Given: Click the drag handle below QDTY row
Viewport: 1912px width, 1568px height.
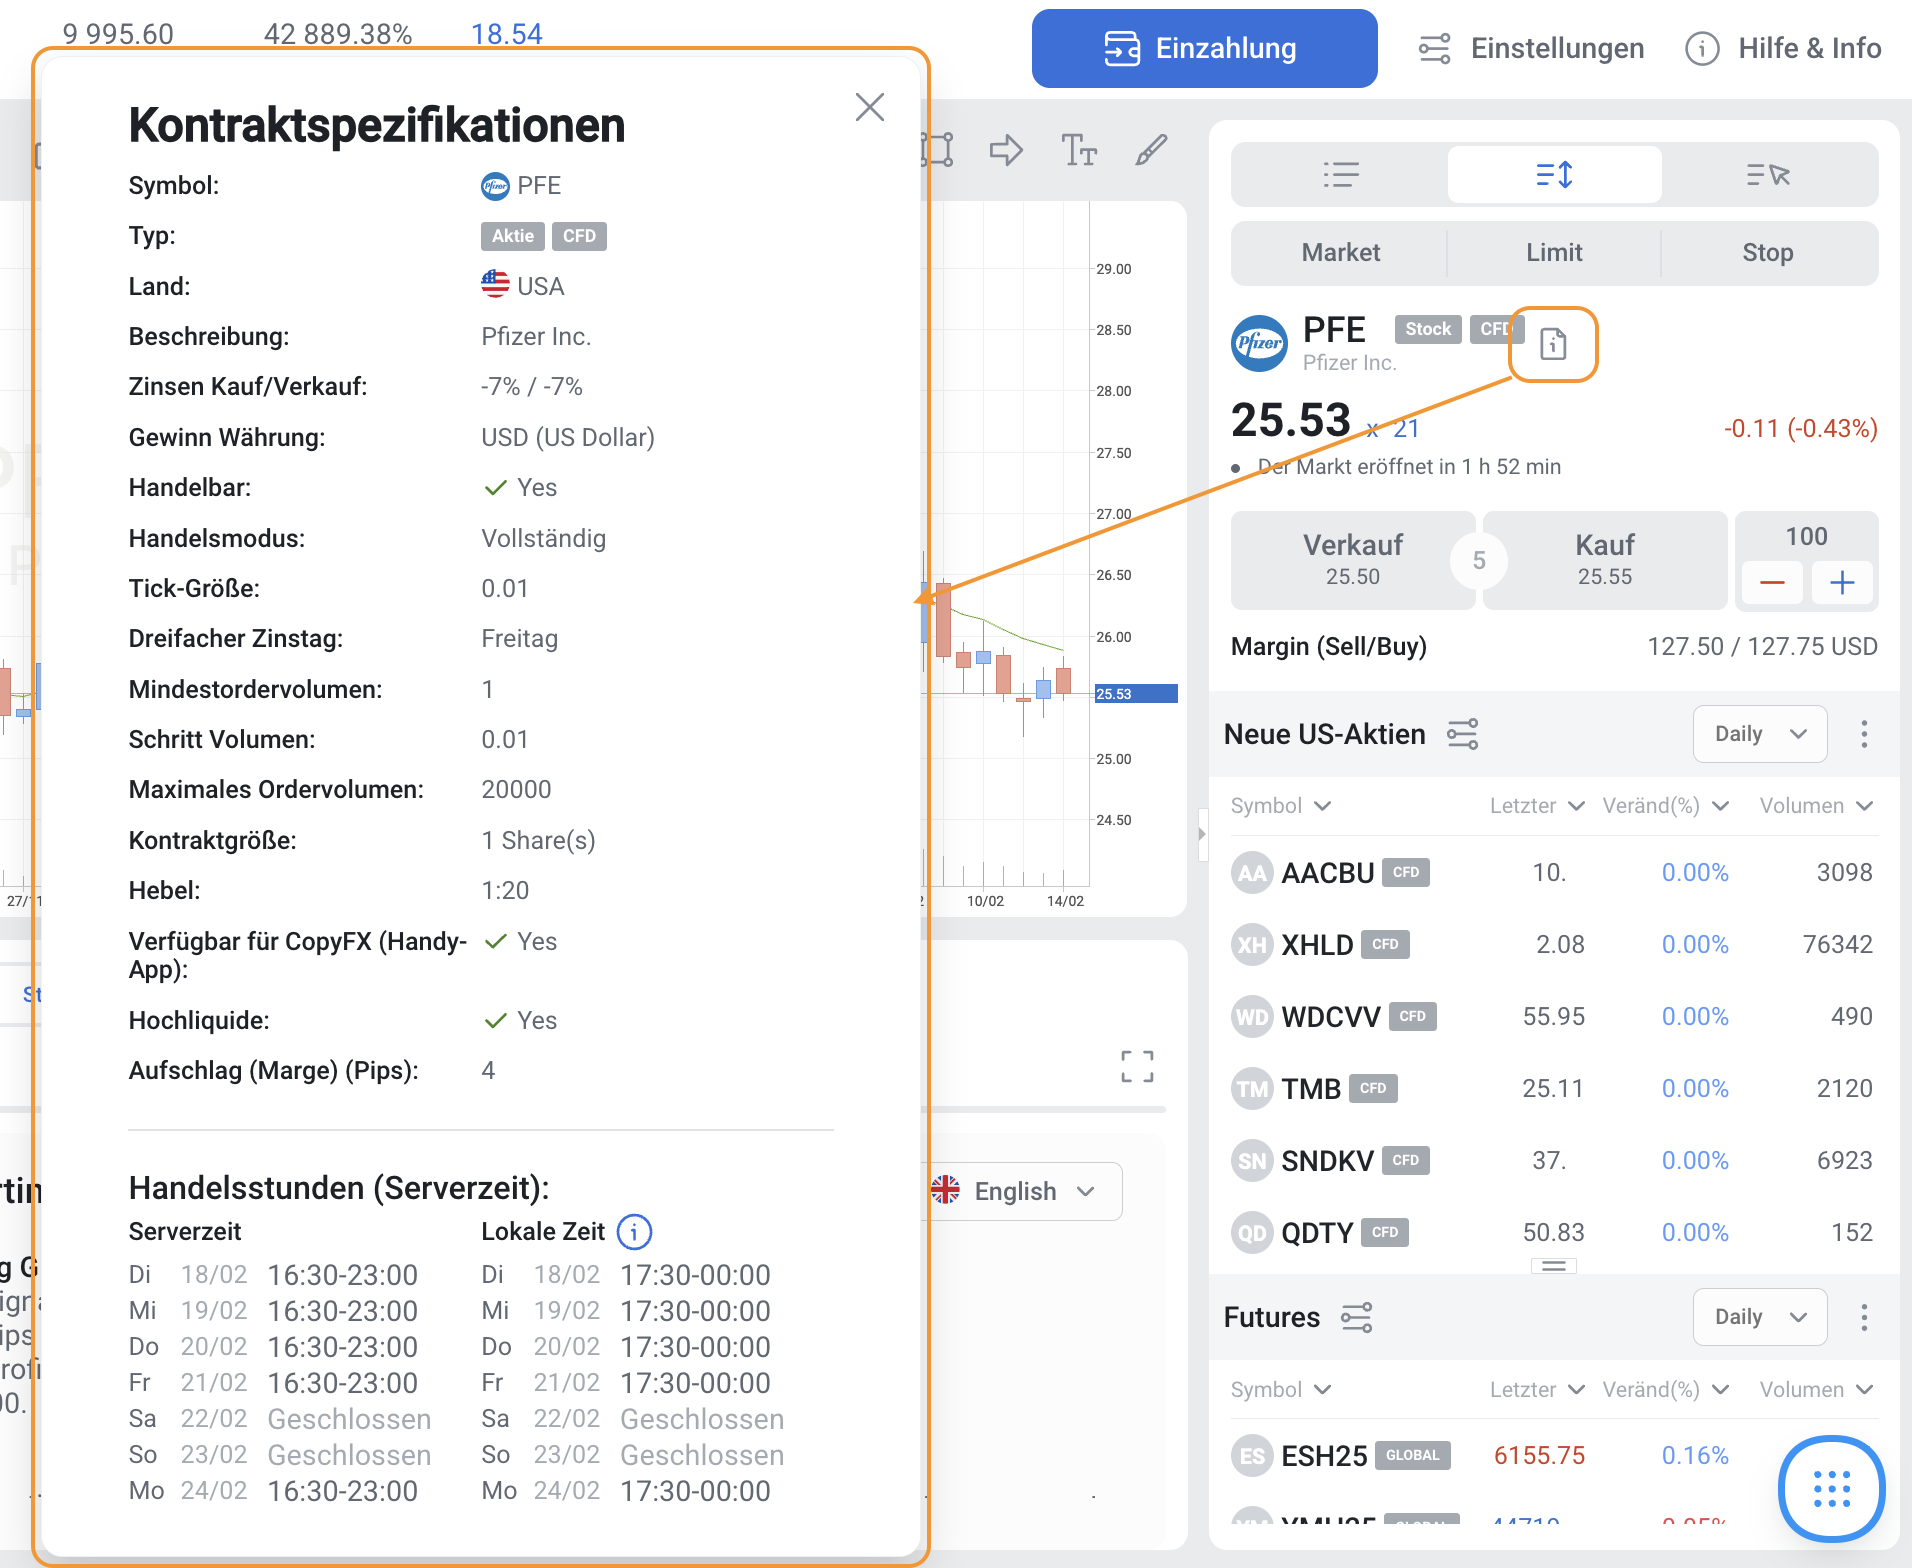Looking at the screenshot, I should [1553, 1266].
